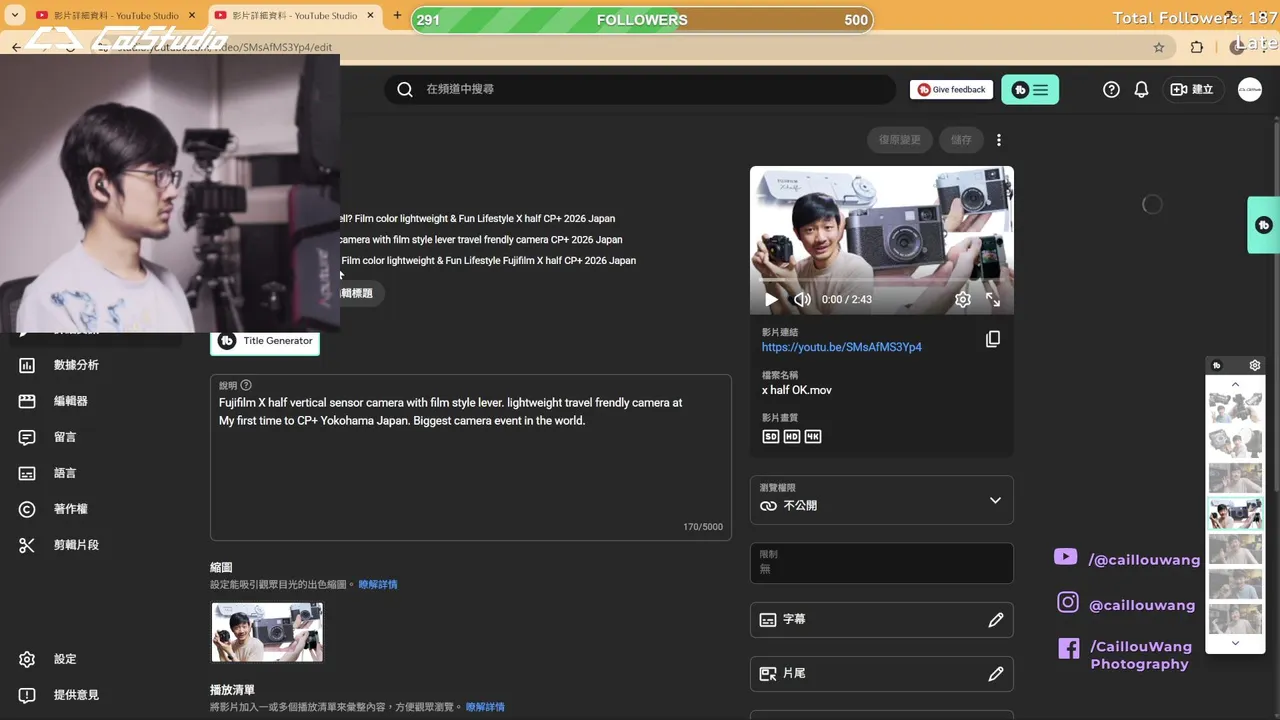
Task: Move up through the TubeBuddy thumbnail list
Action: (x=1235, y=384)
